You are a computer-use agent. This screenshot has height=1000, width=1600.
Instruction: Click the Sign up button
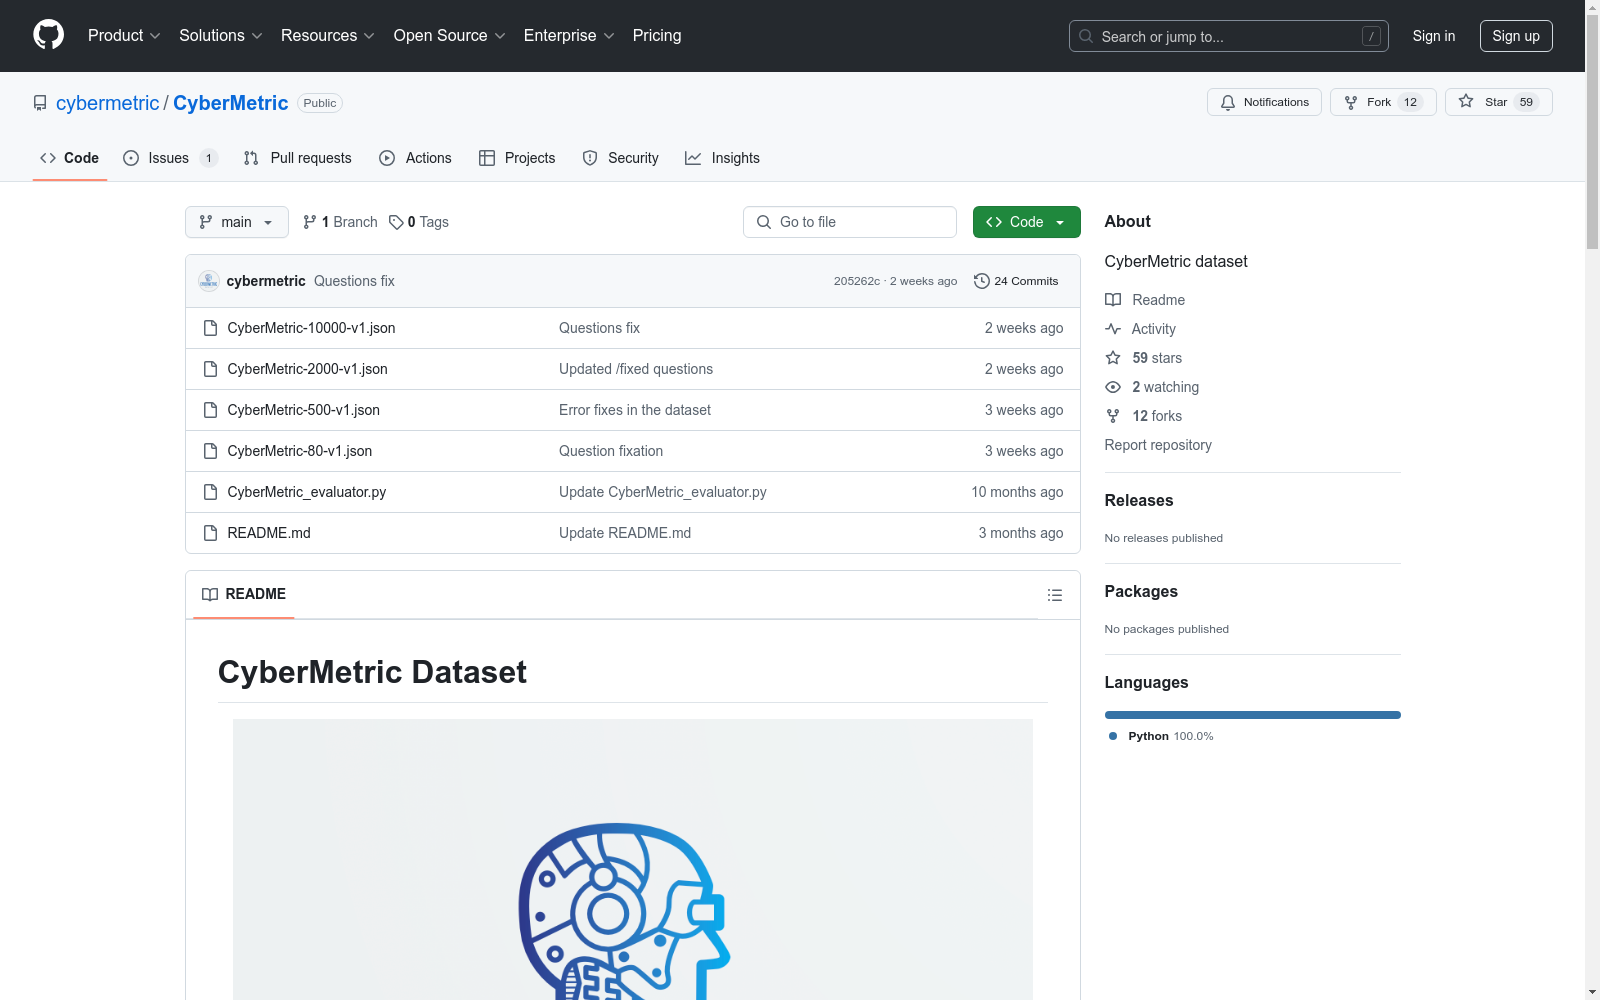(x=1516, y=36)
